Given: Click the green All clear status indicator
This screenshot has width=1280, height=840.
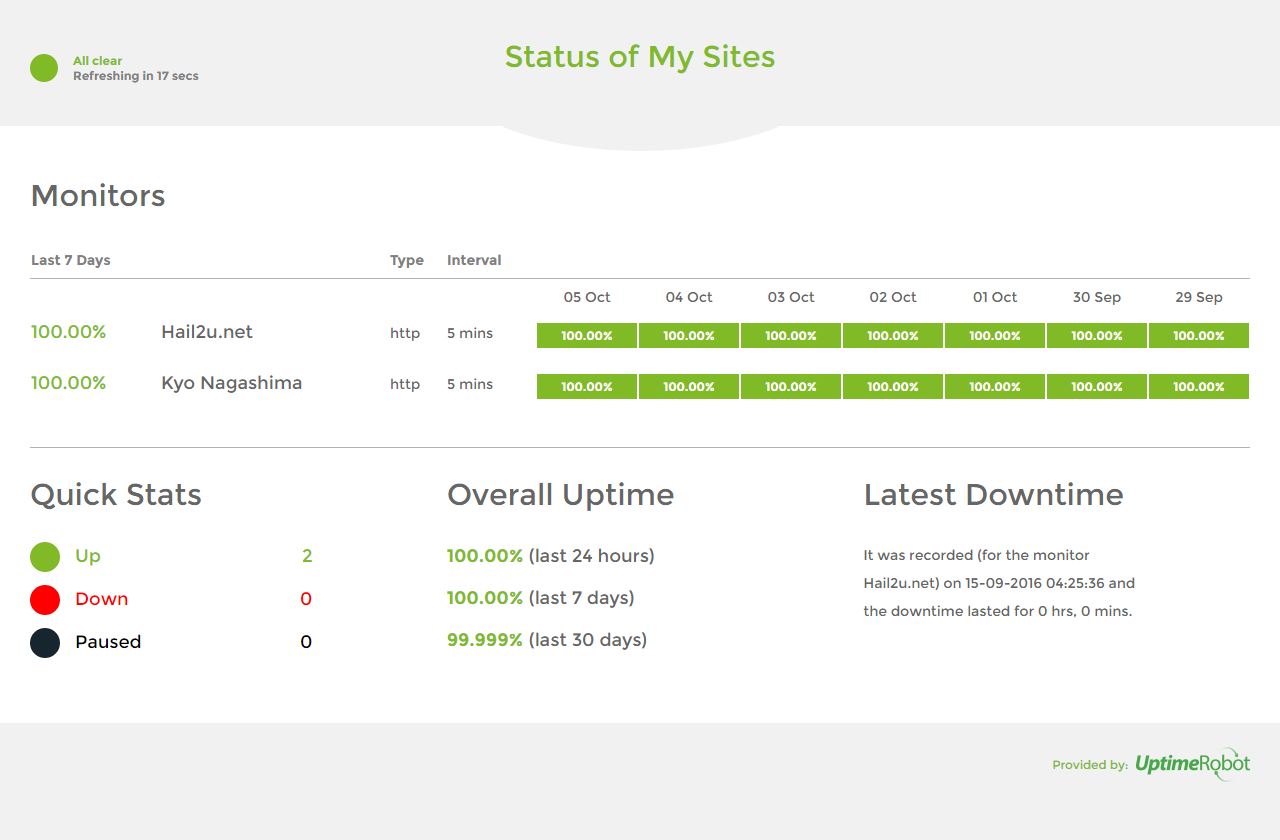Looking at the screenshot, I should [x=43, y=68].
